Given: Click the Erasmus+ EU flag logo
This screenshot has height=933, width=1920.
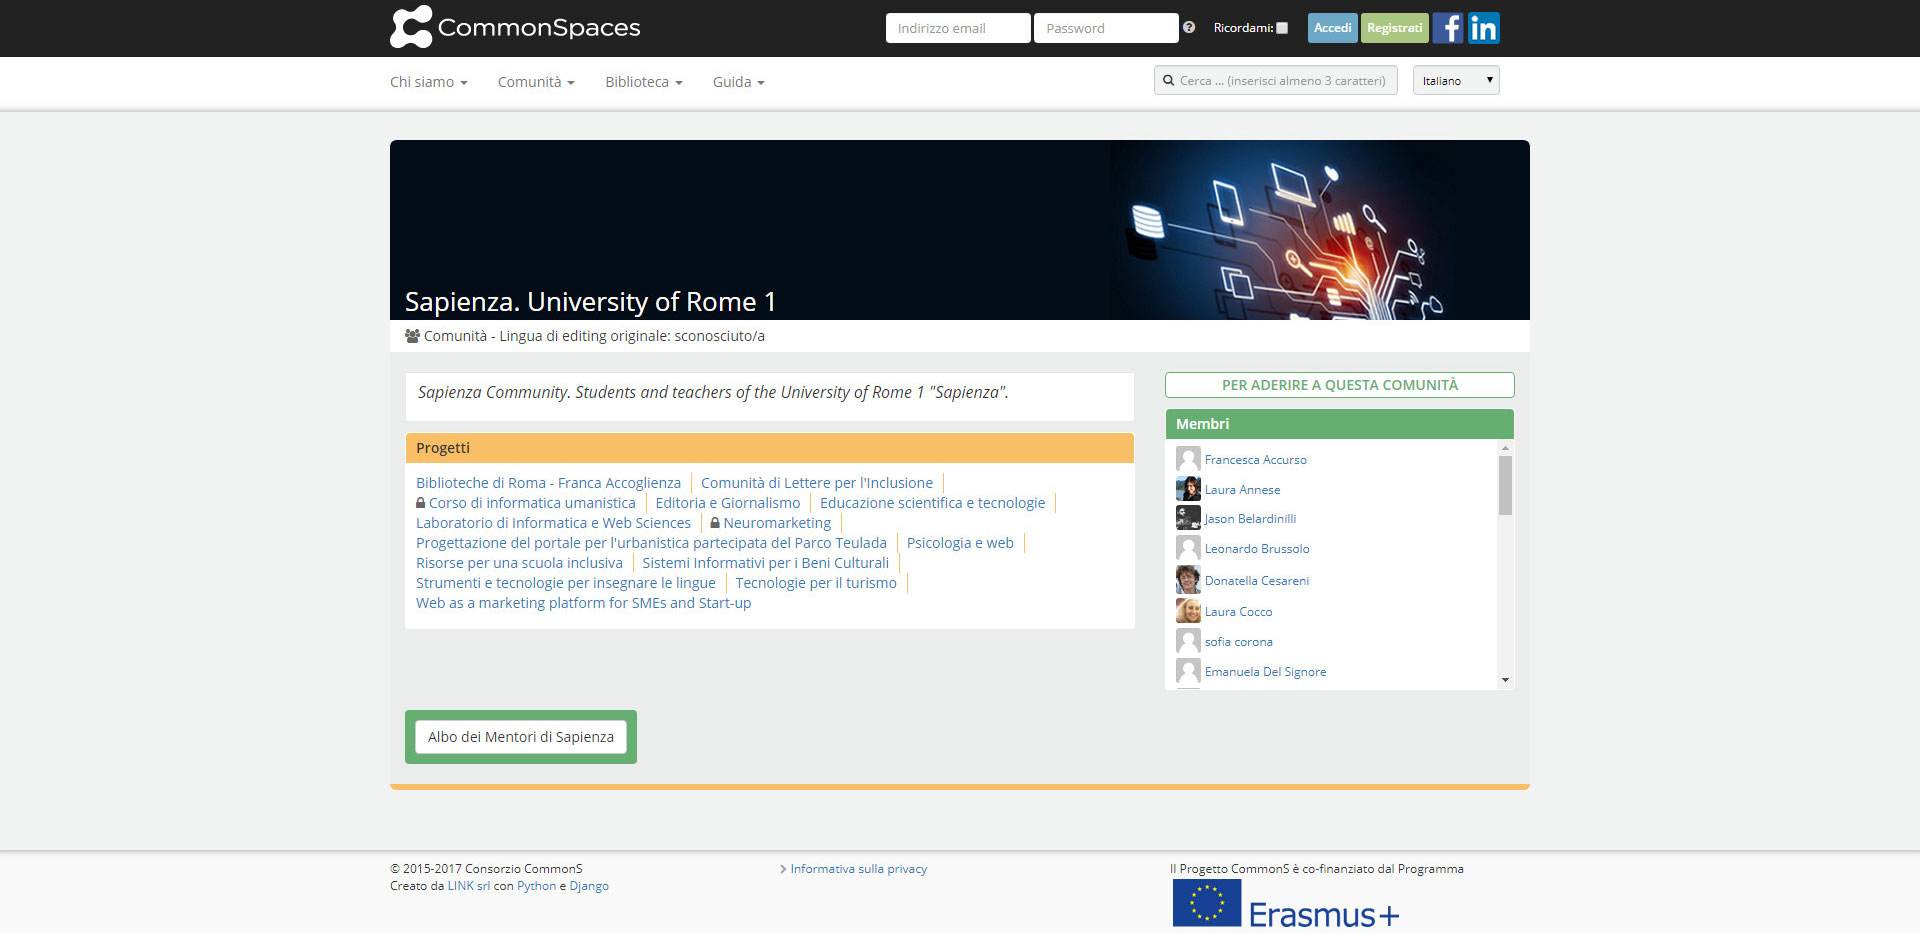Looking at the screenshot, I should (x=1206, y=903).
